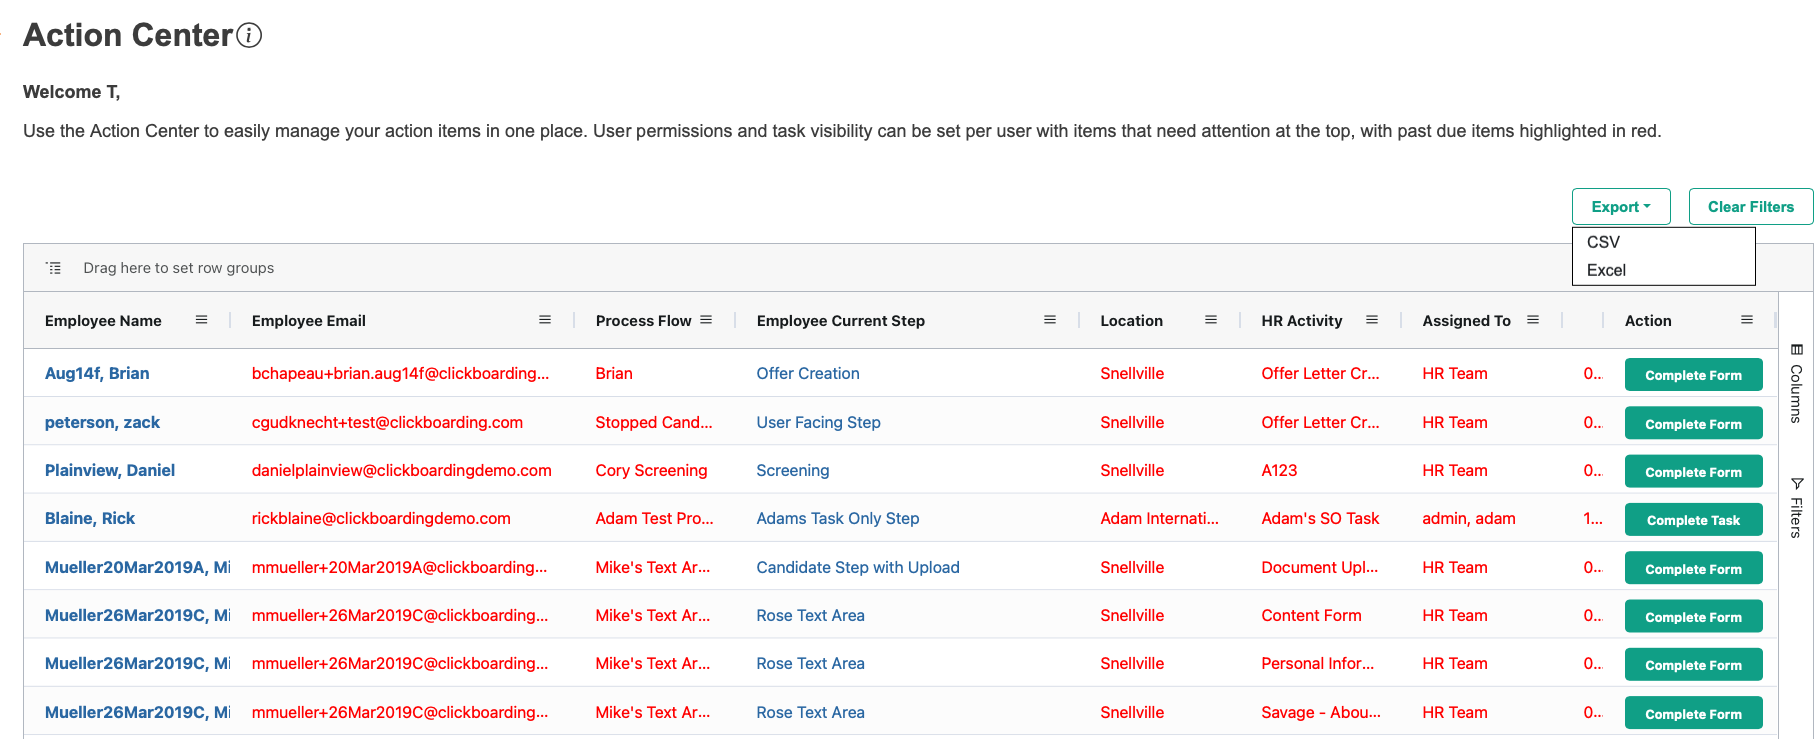Open HR Activity column menu icon
Image resolution: width=1819 pixels, height=739 pixels.
click(x=1372, y=320)
